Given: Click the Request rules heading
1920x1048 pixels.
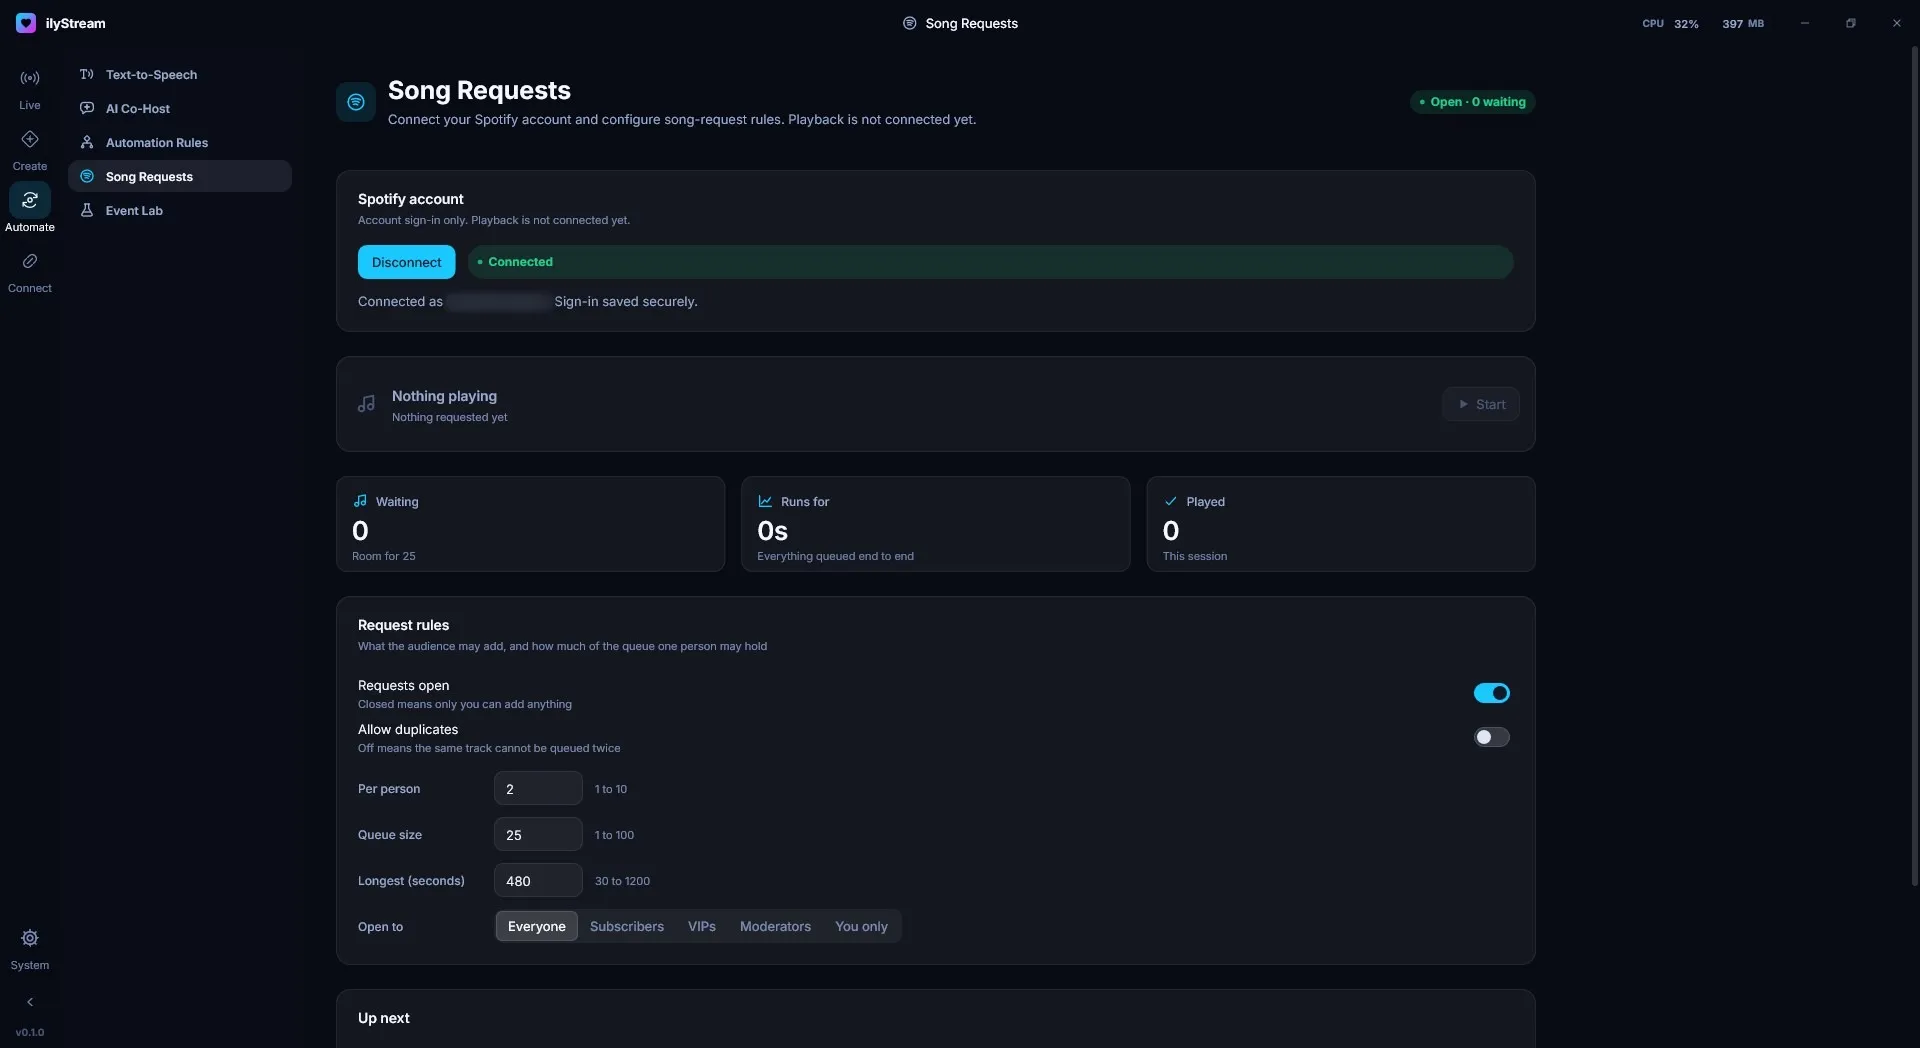Looking at the screenshot, I should (x=404, y=625).
